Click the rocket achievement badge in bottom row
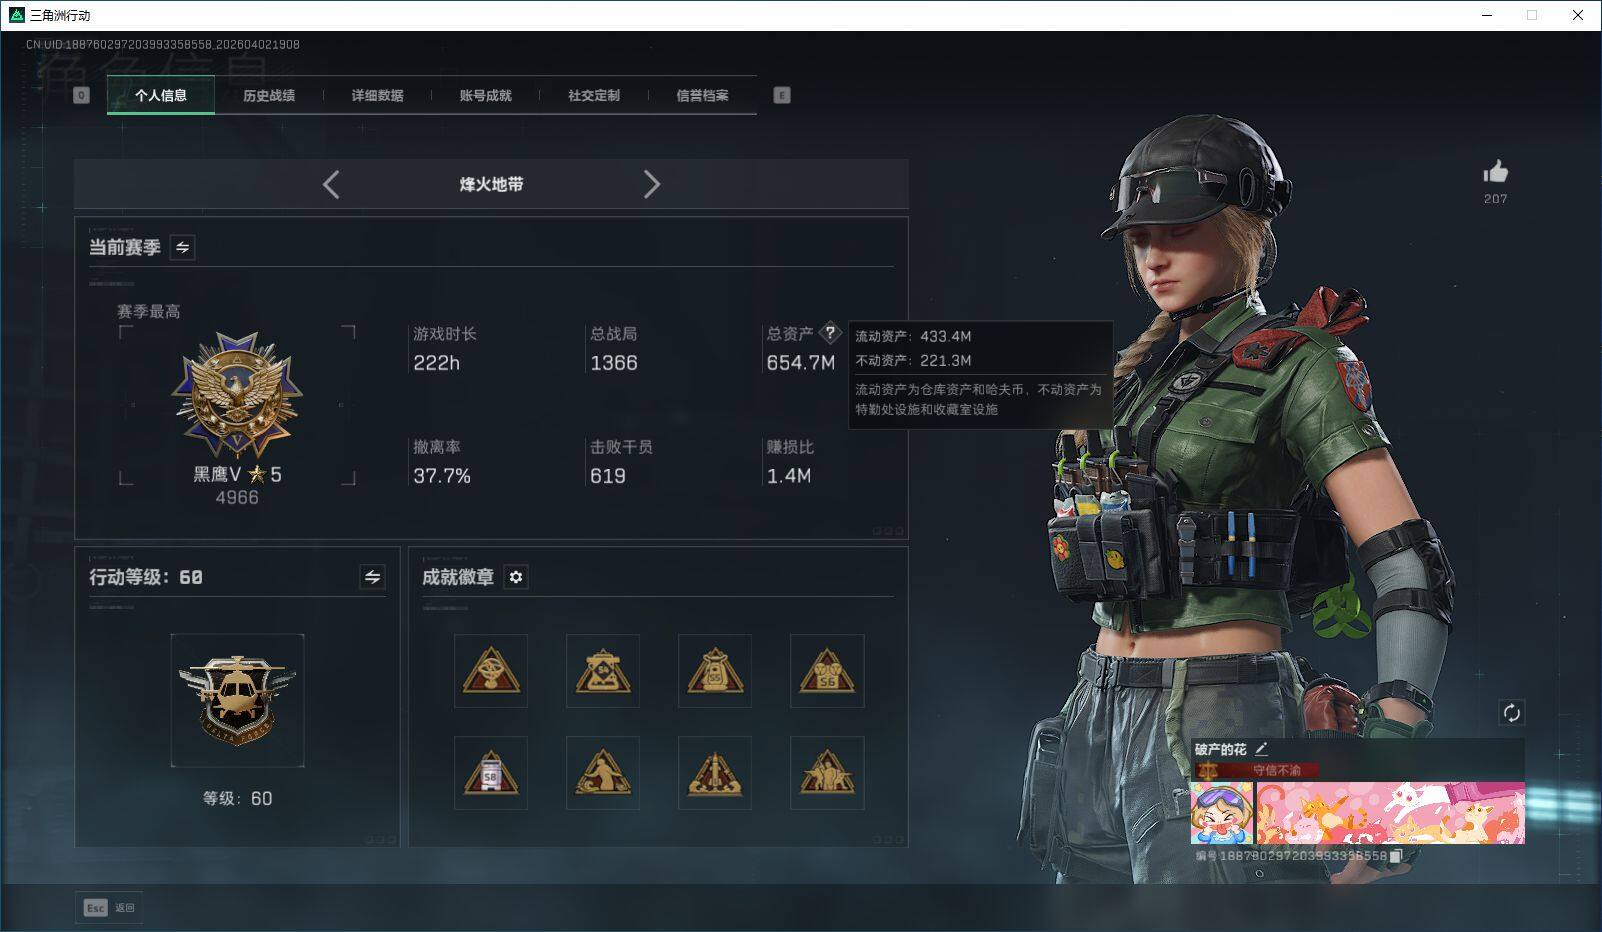1602x932 pixels. click(714, 771)
